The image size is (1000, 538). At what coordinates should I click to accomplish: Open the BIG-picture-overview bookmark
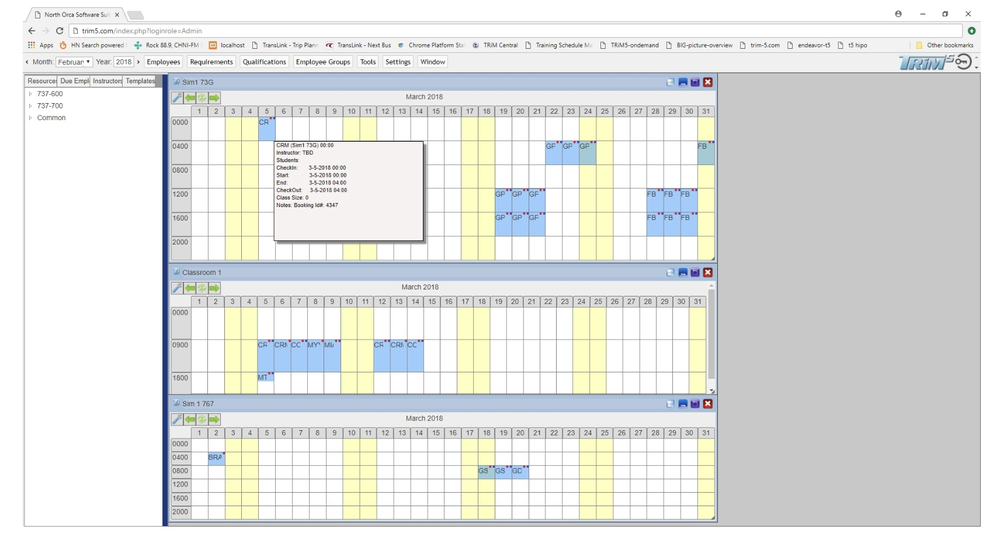pyautogui.click(x=699, y=45)
